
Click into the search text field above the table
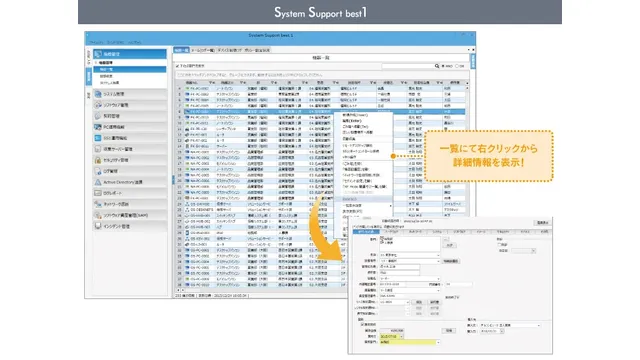(x=407, y=66)
